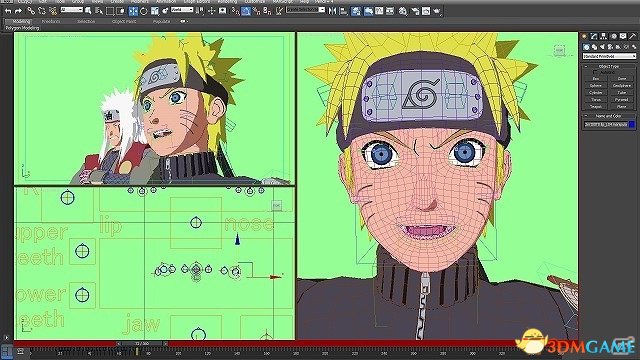Toggle the modeling Ribbon display
The height and width of the screenshot is (360, 640).
(x=368, y=11)
